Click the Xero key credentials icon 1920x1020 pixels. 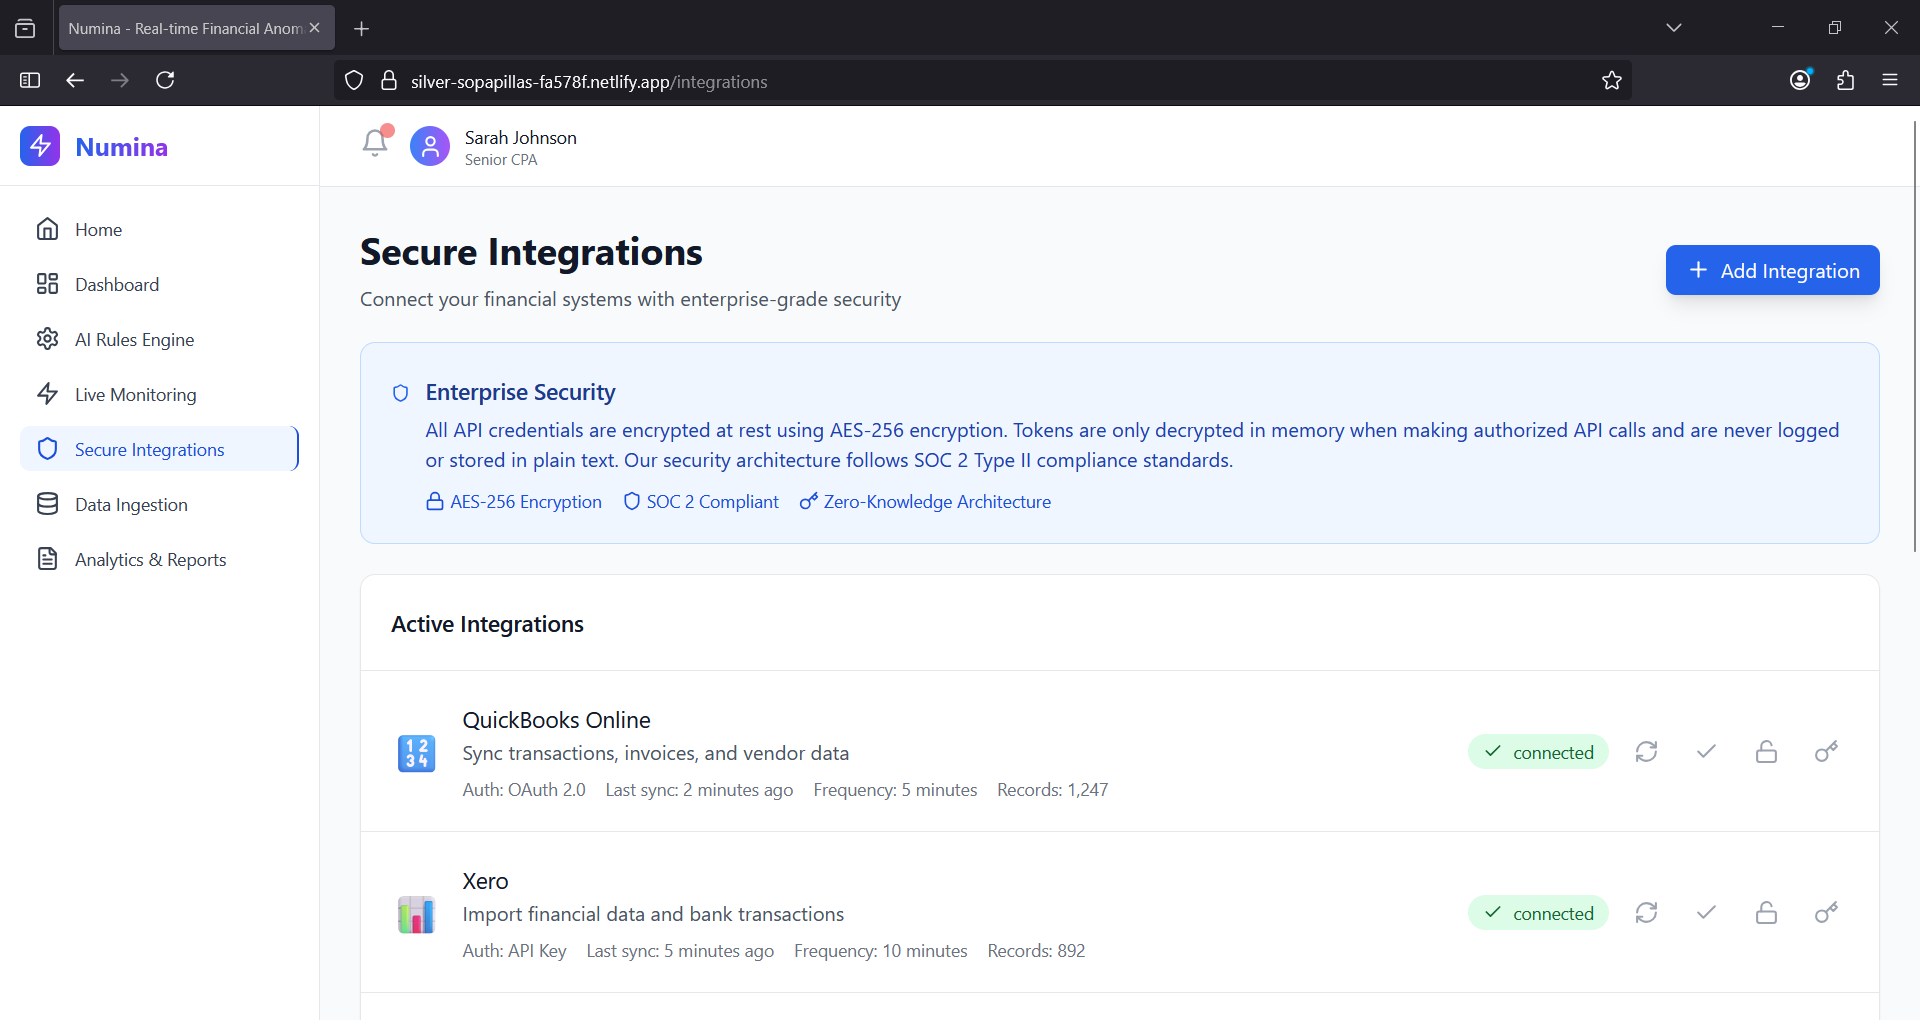click(1826, 913)
